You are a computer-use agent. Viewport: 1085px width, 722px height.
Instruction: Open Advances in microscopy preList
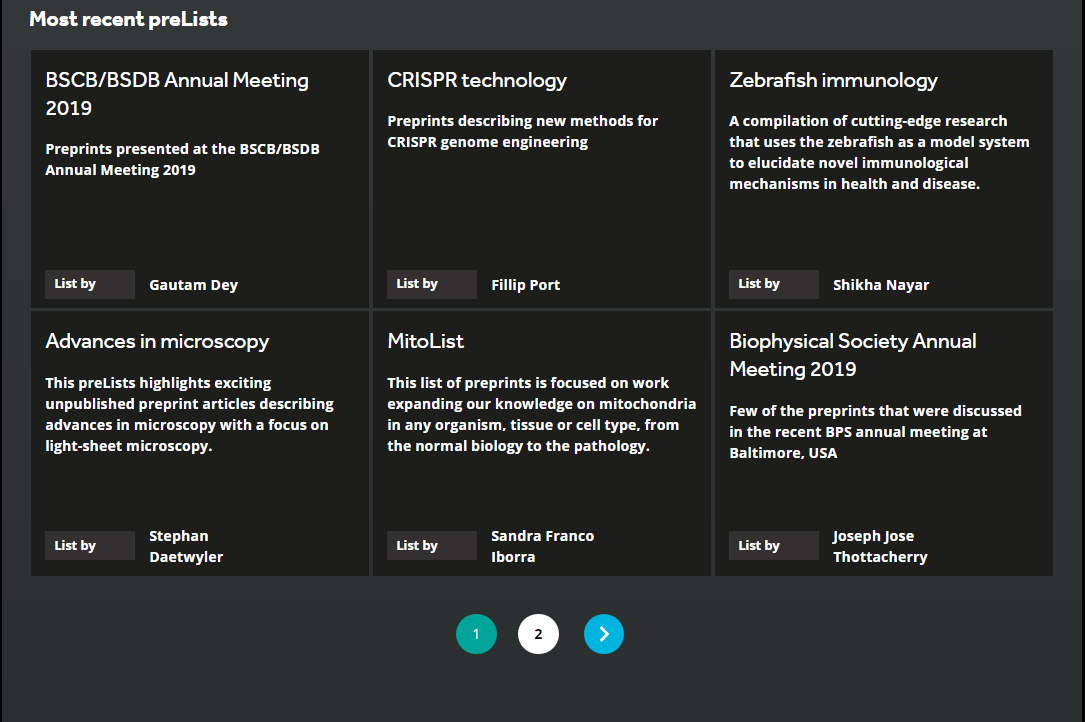pos(157,341)
